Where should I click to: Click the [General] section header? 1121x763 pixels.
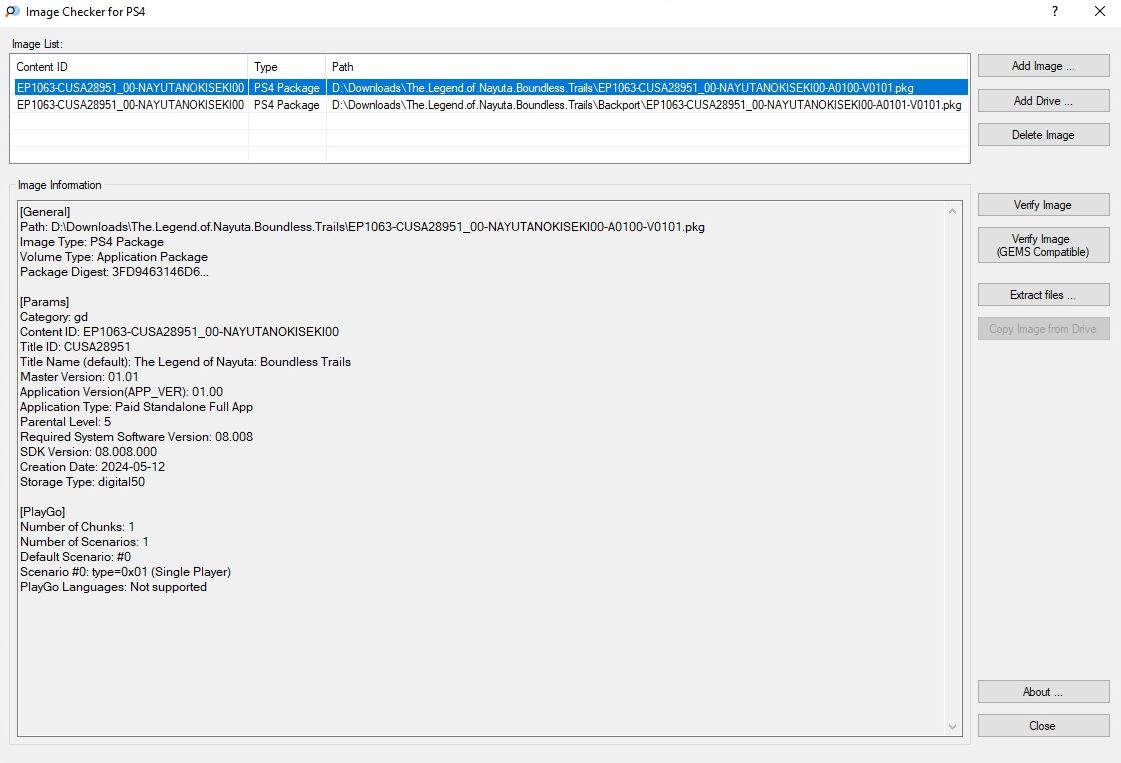[x=45, y=212]
